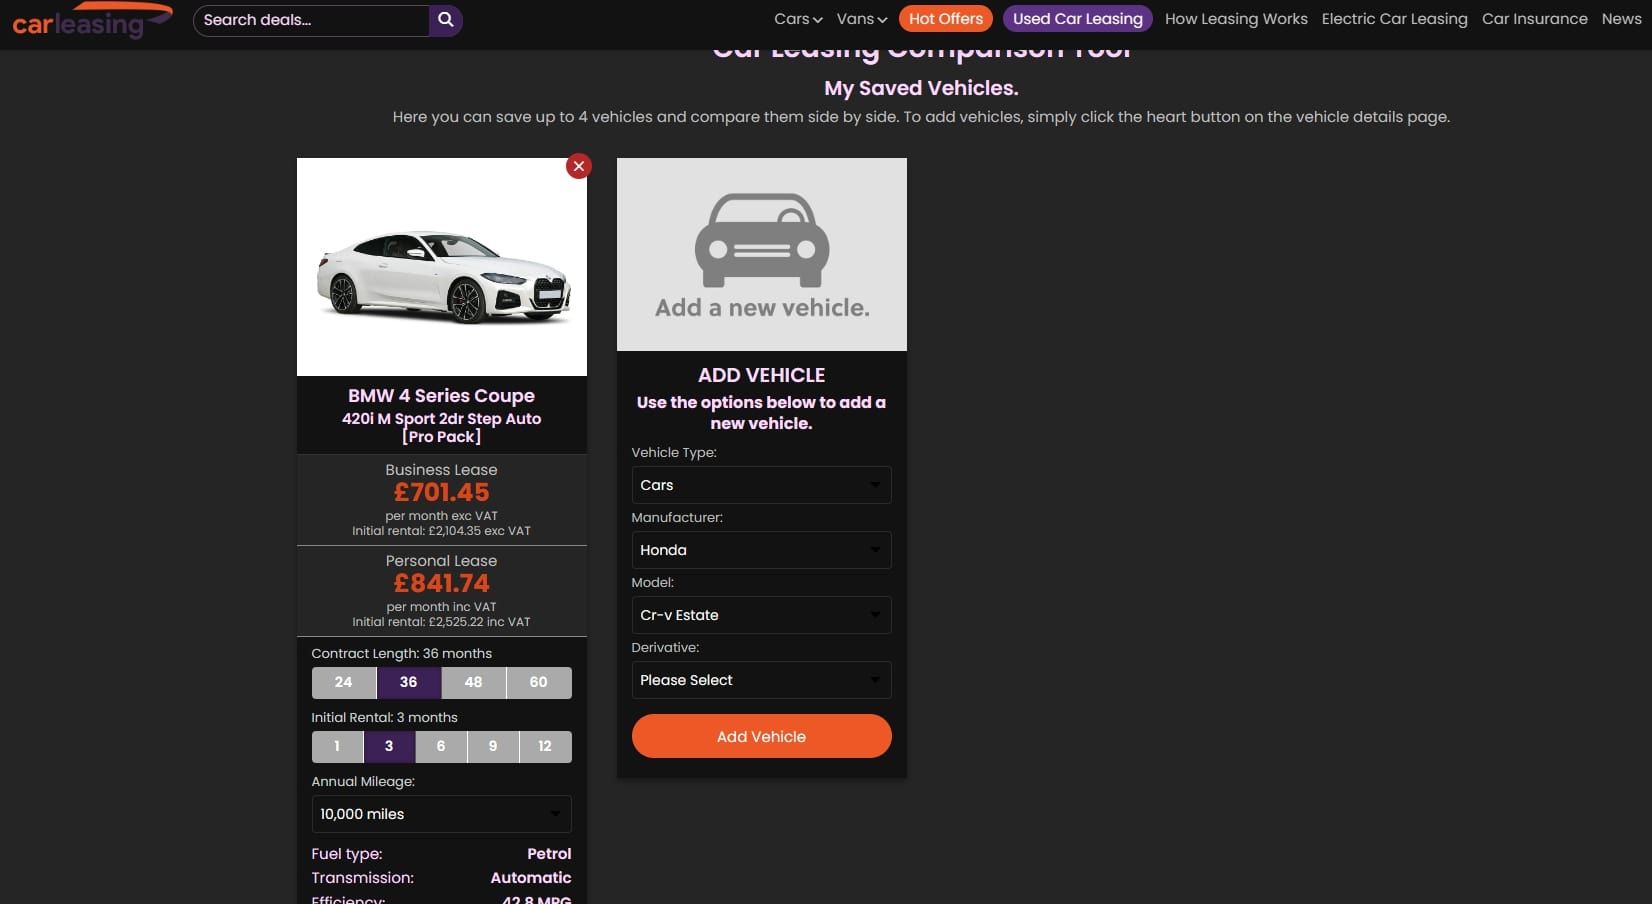Click the search deals input field
This screenshot has height=904, width=1652.
(x=310, y=19)
